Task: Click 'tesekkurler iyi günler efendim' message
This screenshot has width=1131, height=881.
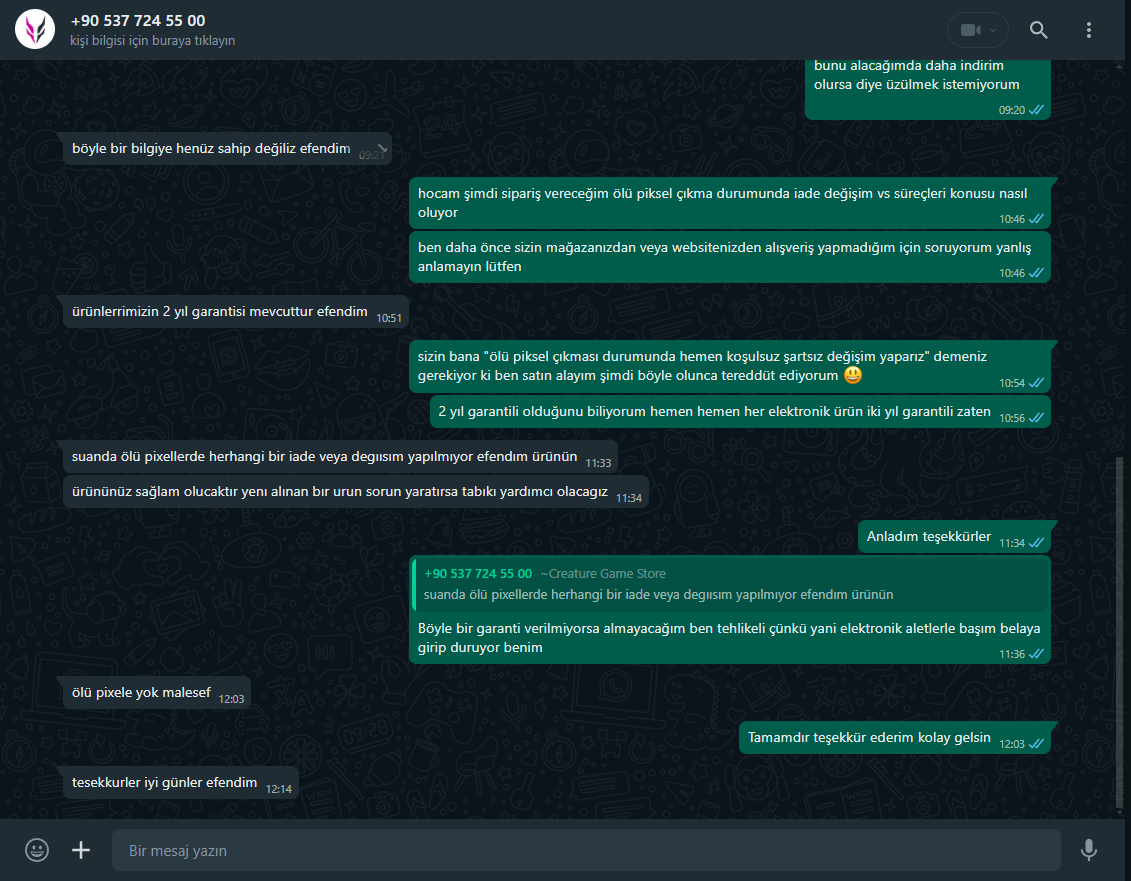Action: point(180,783)
